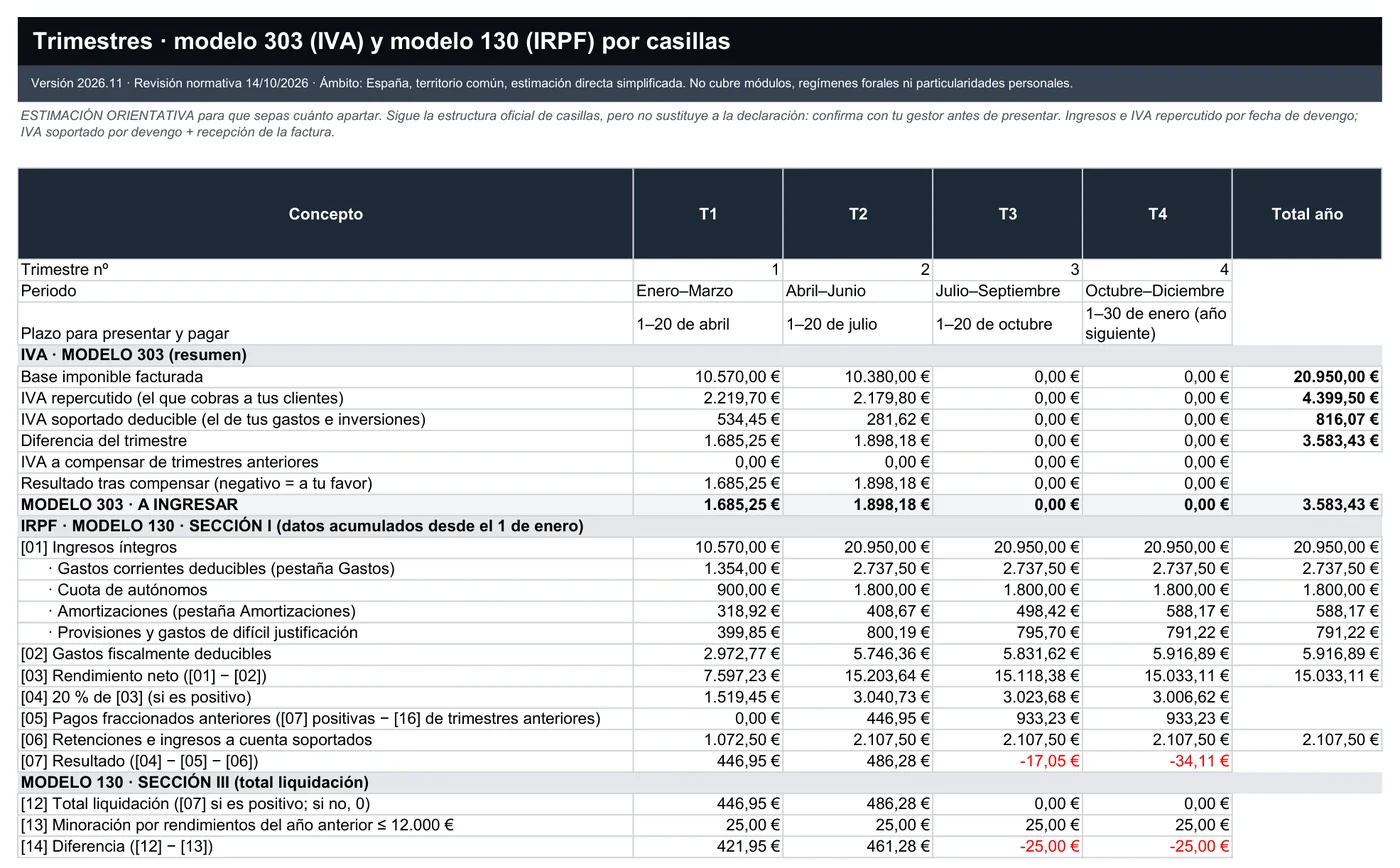Click the IVA soportado T2 value 281,62 €

[x=858, y=419]
